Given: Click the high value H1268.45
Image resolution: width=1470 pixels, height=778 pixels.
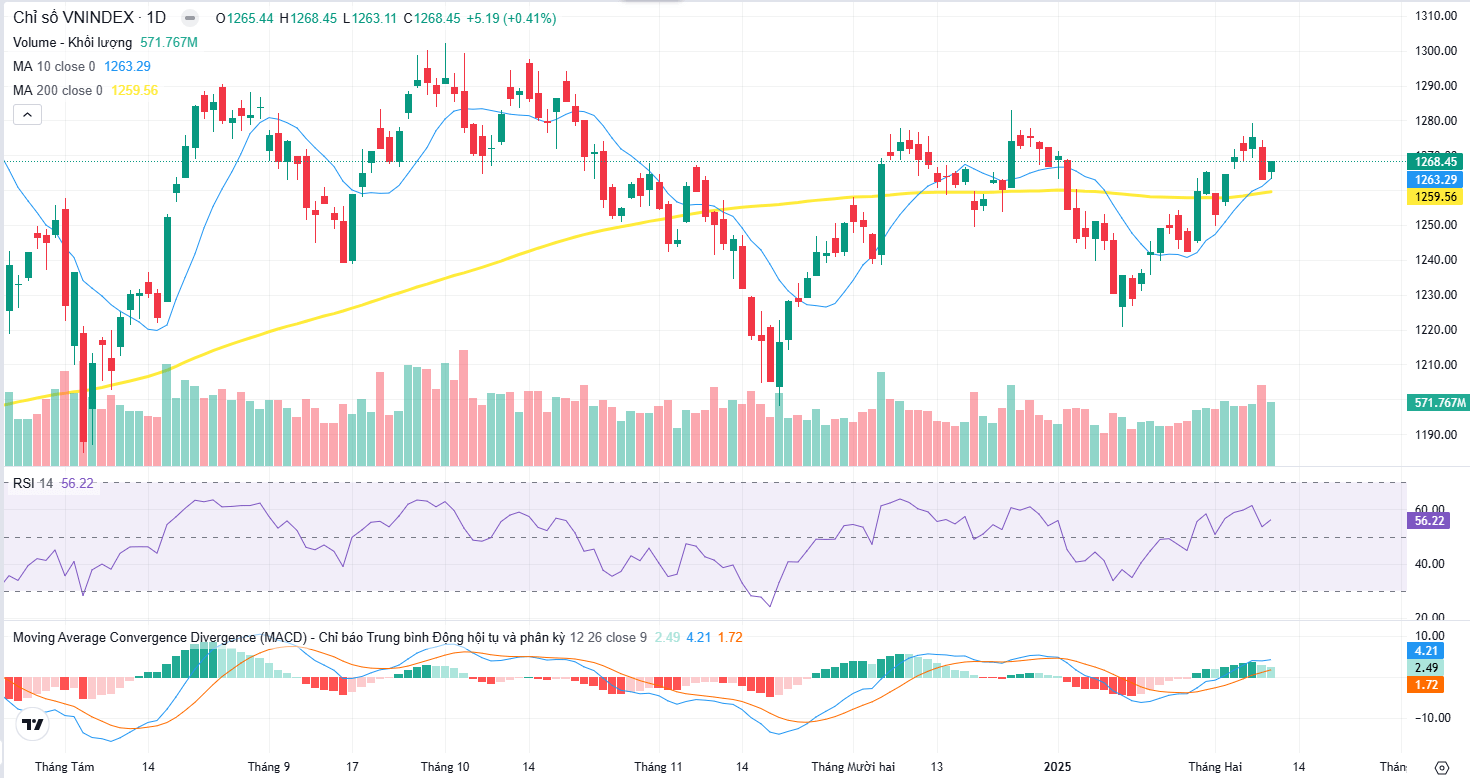Looking at the screenshot, I should (x=310, y=18).
